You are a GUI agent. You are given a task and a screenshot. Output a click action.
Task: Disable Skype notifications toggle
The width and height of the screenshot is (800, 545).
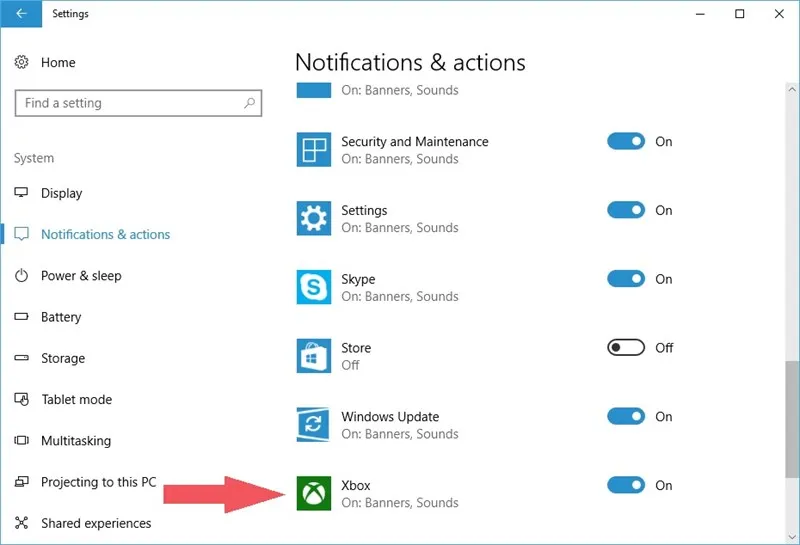tap(626, 279)
